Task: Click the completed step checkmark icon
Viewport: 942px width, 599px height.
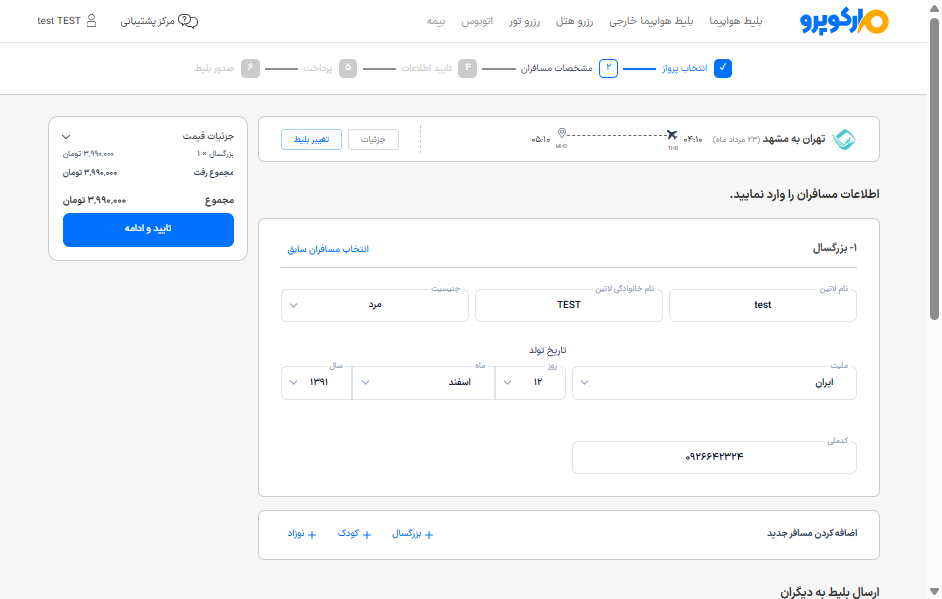Action: [x=723, y=68]
